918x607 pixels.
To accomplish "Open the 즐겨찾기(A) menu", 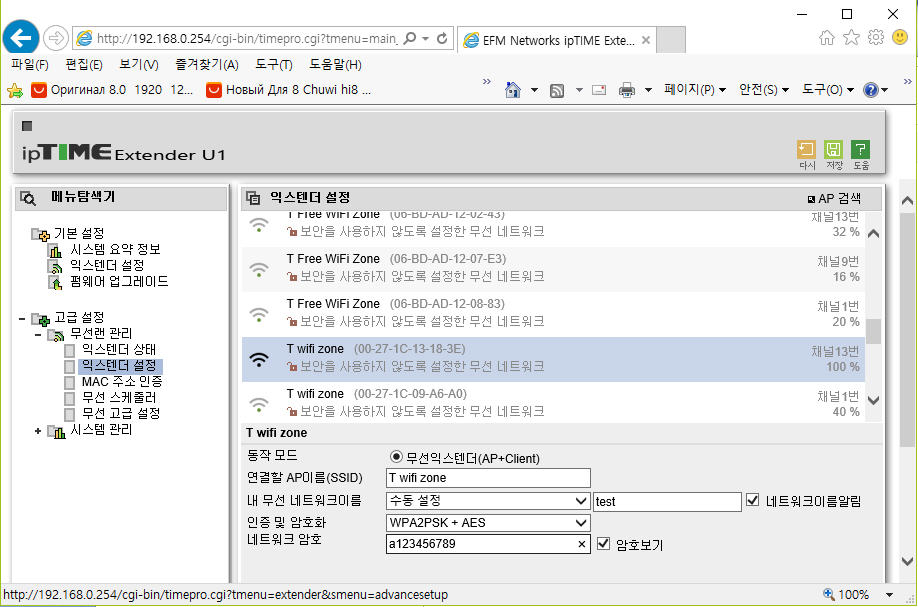I will [x=207, y=64].
